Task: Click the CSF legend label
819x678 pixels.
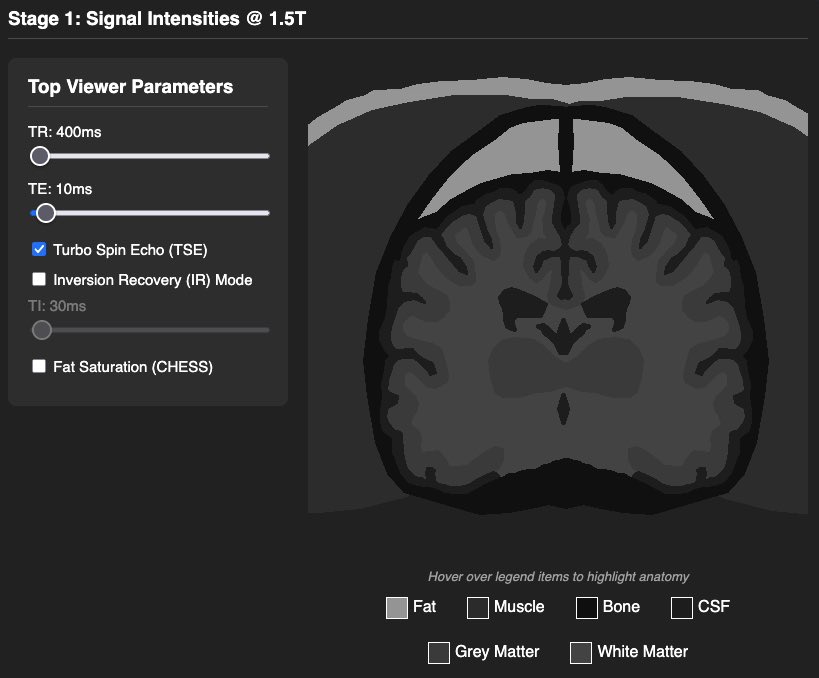Action: tap(713, 606)
